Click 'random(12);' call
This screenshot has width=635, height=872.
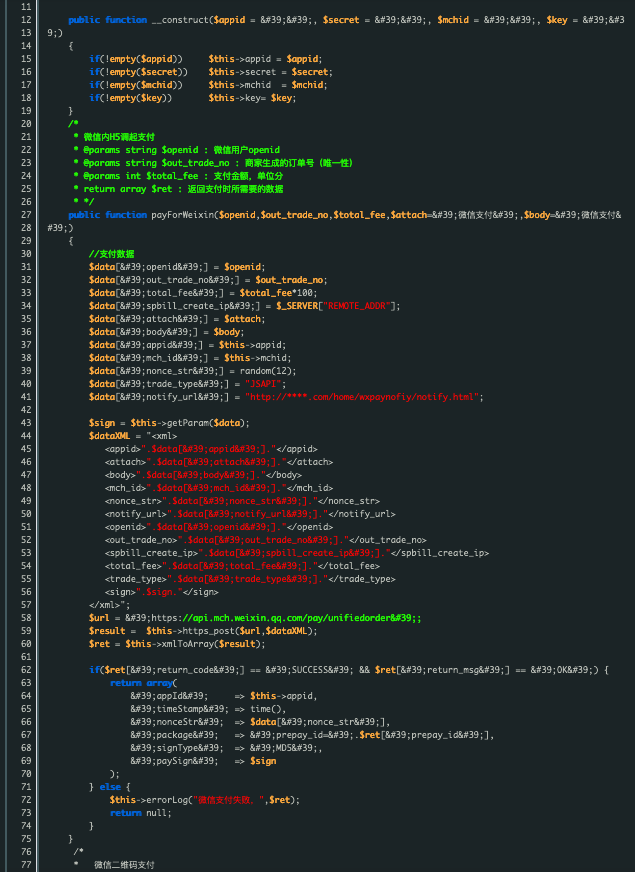(268, 371)
